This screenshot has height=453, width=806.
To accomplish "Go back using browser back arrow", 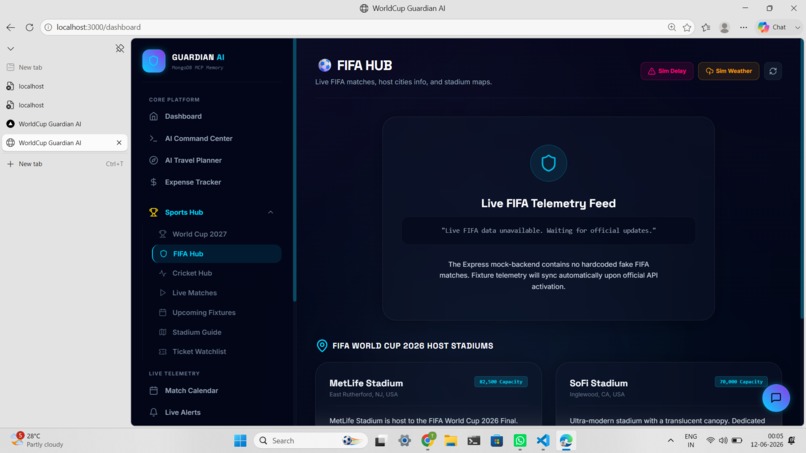I will click(x=11, y=27).
